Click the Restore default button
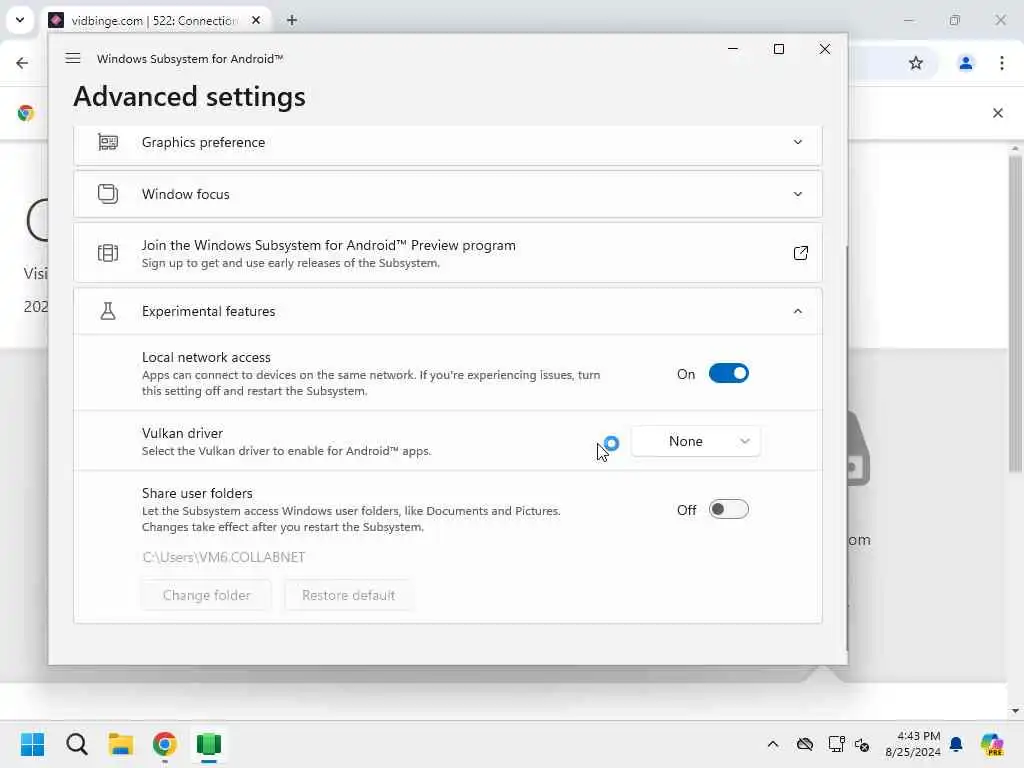The height and width of the screenshot is (768, 1024). pyautogui.click(x=348, y=595)
